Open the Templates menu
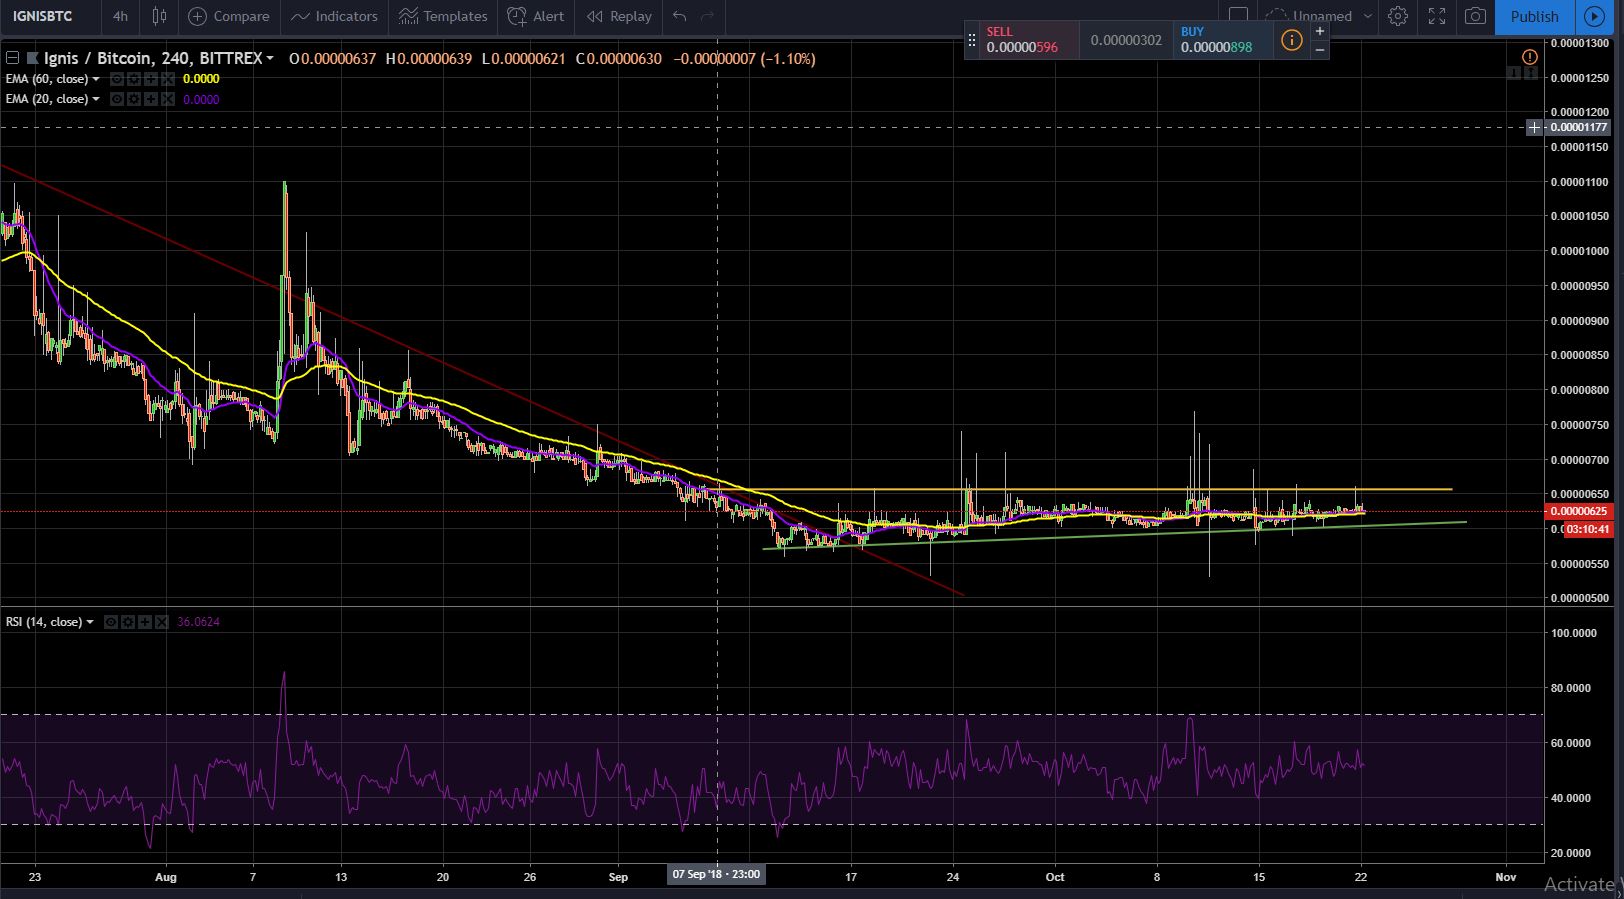The width and height of the screenshot is (1624, 899). 443,16
